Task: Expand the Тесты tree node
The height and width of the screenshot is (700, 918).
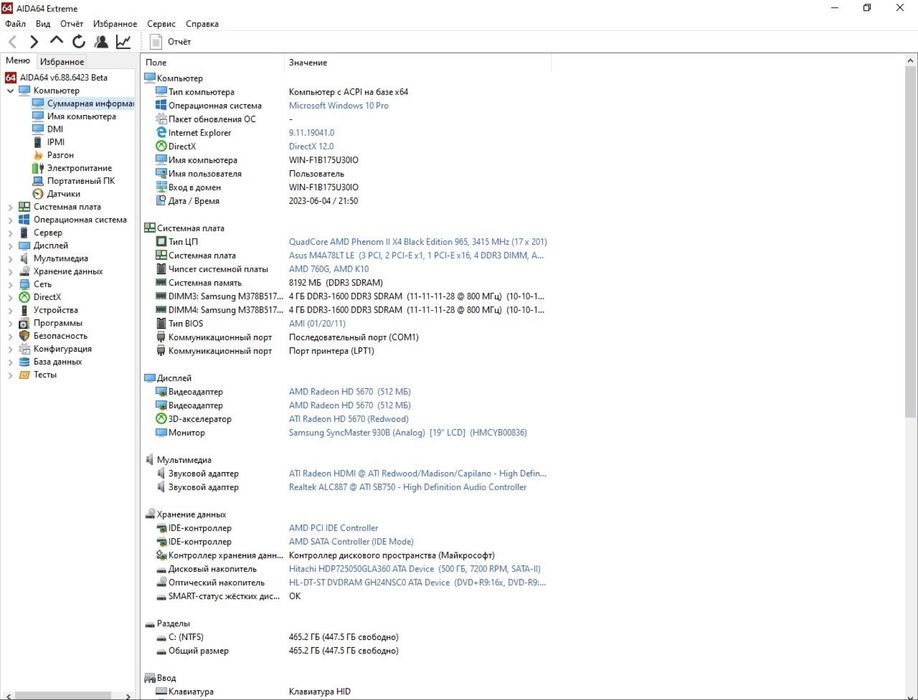Action: (x=10, y=375)
